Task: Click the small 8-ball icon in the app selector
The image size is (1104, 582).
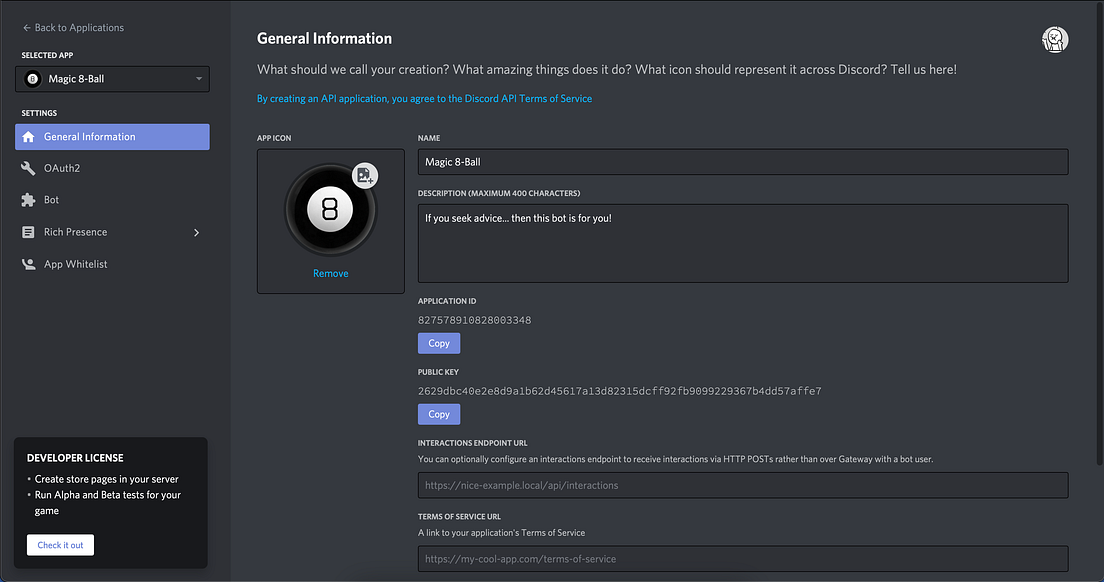Action: 32,79
